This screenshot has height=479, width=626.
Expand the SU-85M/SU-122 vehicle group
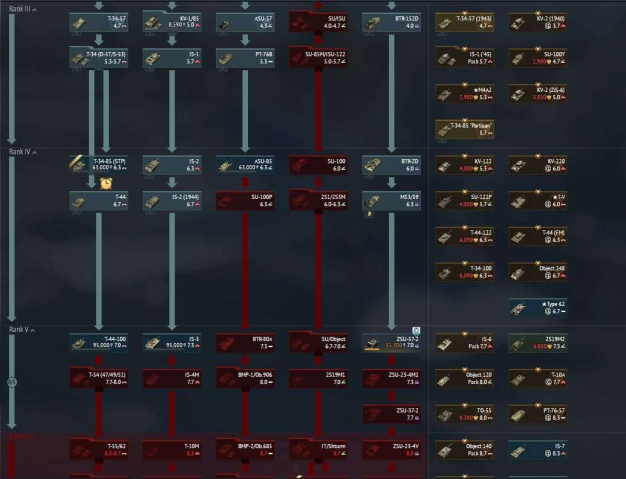click(x=319, y=57)
